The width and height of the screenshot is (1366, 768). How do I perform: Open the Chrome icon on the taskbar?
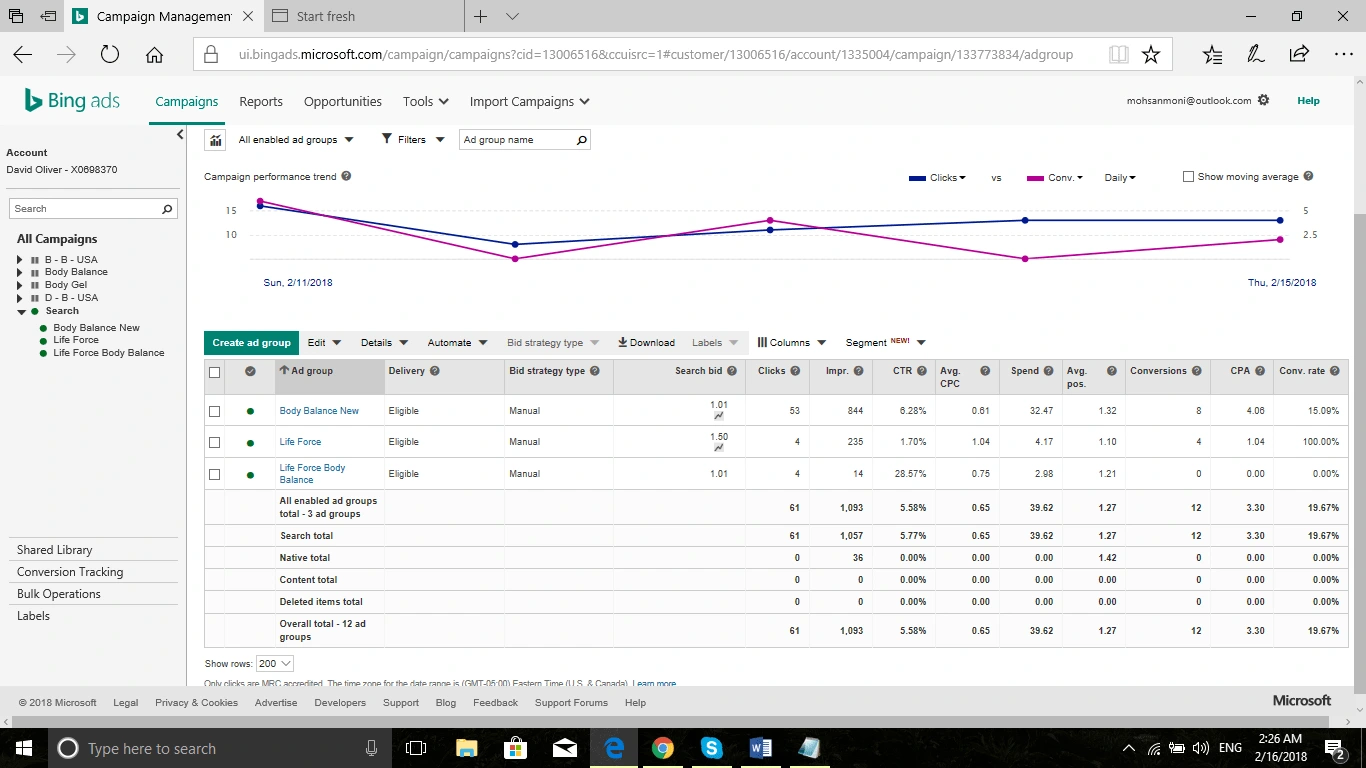point(662,748)
